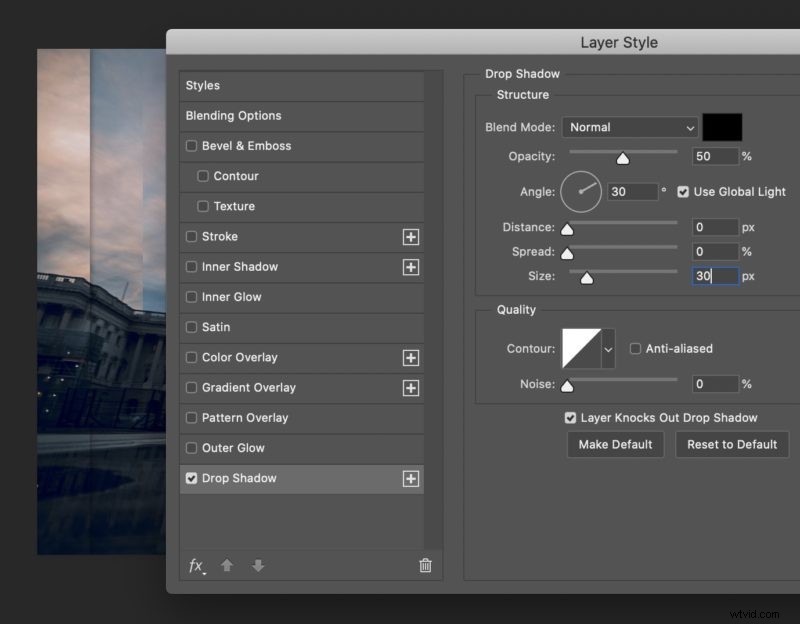Click the fx icon to add a new effect
800x624 pixels.
point(198,565)
